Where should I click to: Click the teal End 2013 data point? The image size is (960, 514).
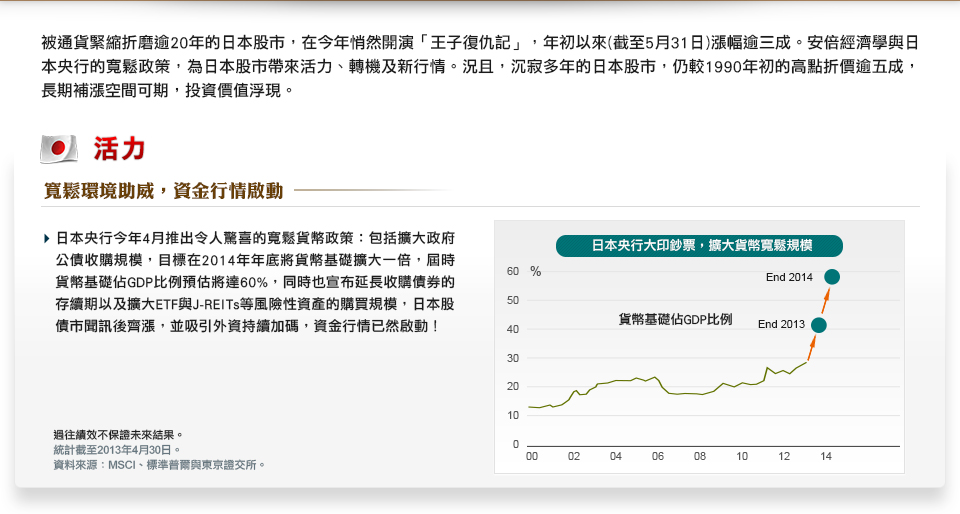pyautogui.click(x=819, y=324)
